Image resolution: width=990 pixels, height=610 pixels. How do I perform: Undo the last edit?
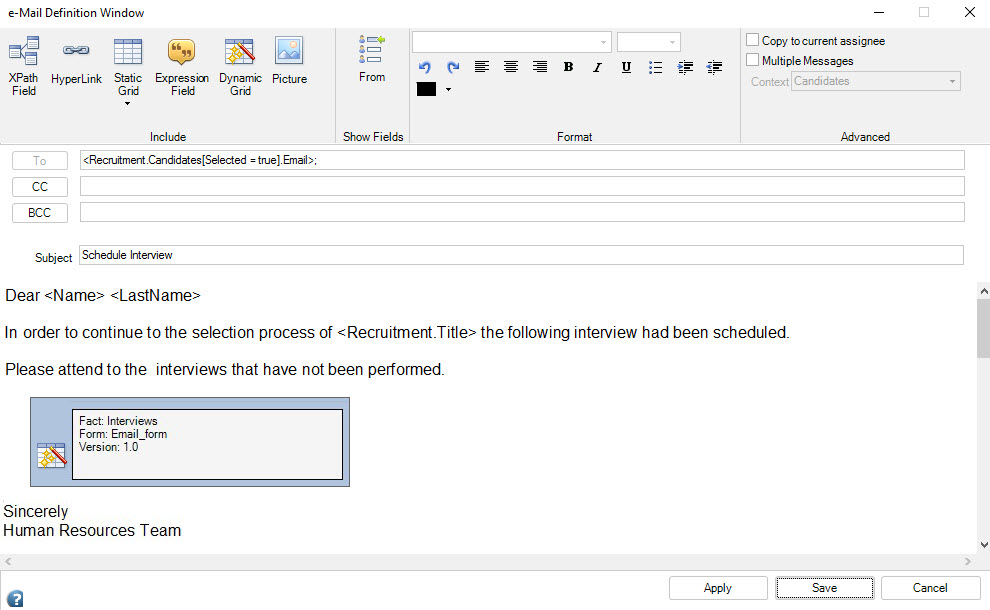[x=424, y=67]
